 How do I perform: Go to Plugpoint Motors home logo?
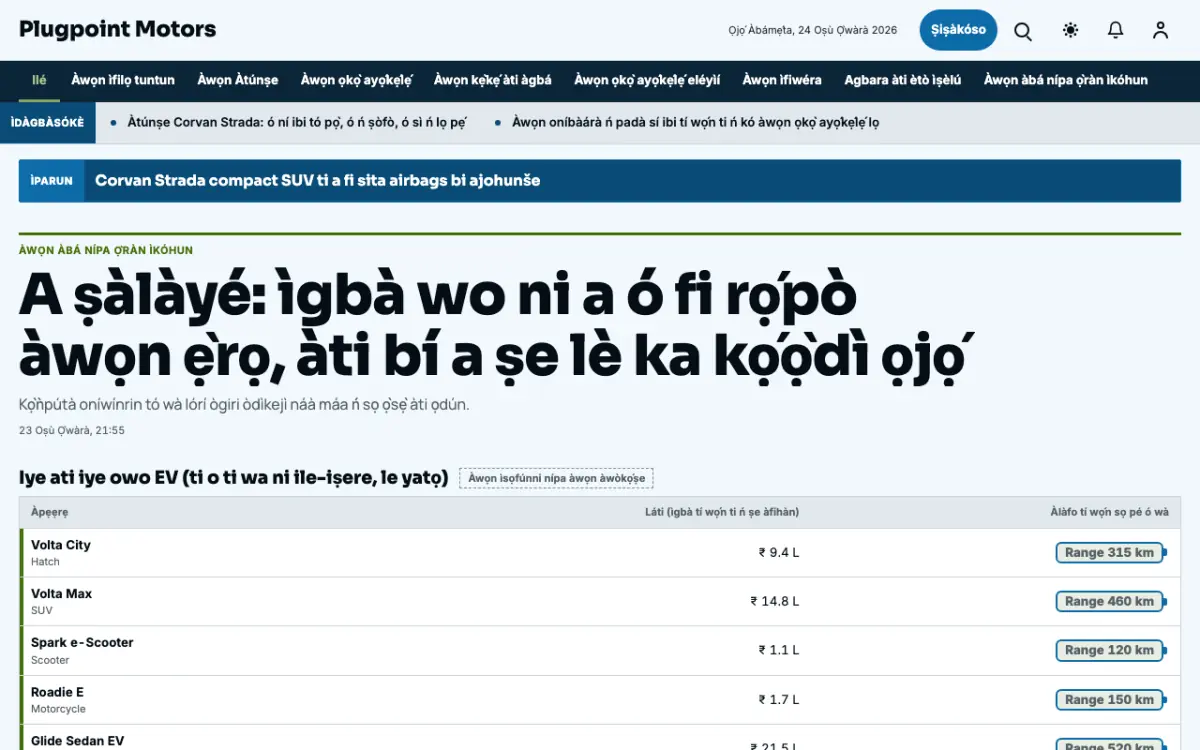click(x=118, y=29)
